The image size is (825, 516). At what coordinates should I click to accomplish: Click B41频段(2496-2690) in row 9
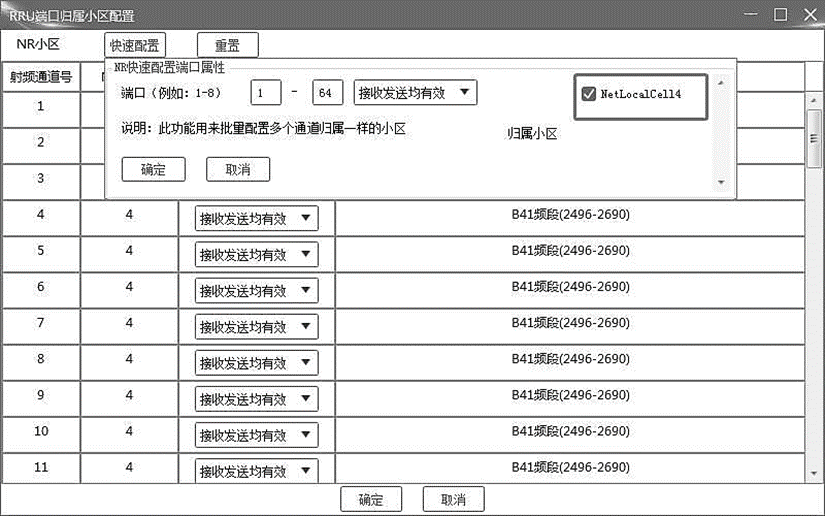[571, 395]
